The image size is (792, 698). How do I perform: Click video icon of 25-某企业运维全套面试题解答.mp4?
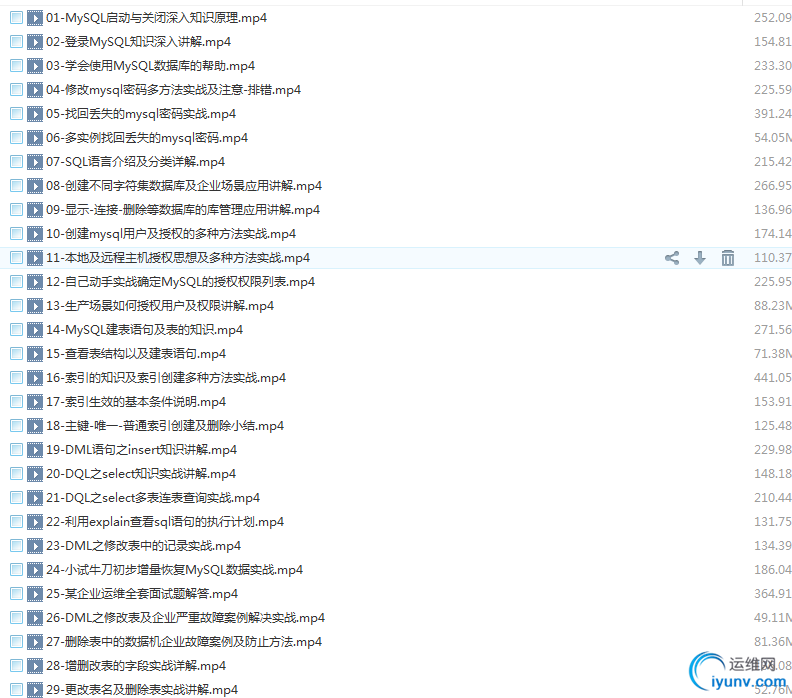pos(35,594)
